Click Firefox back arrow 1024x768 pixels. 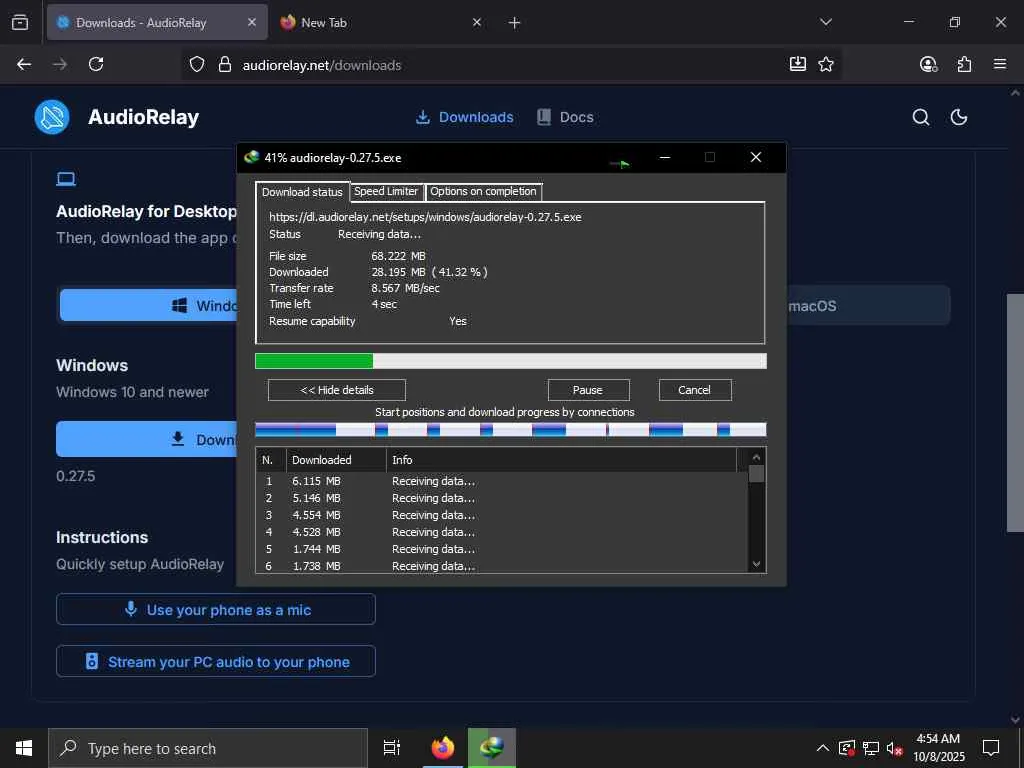(24, 64)
